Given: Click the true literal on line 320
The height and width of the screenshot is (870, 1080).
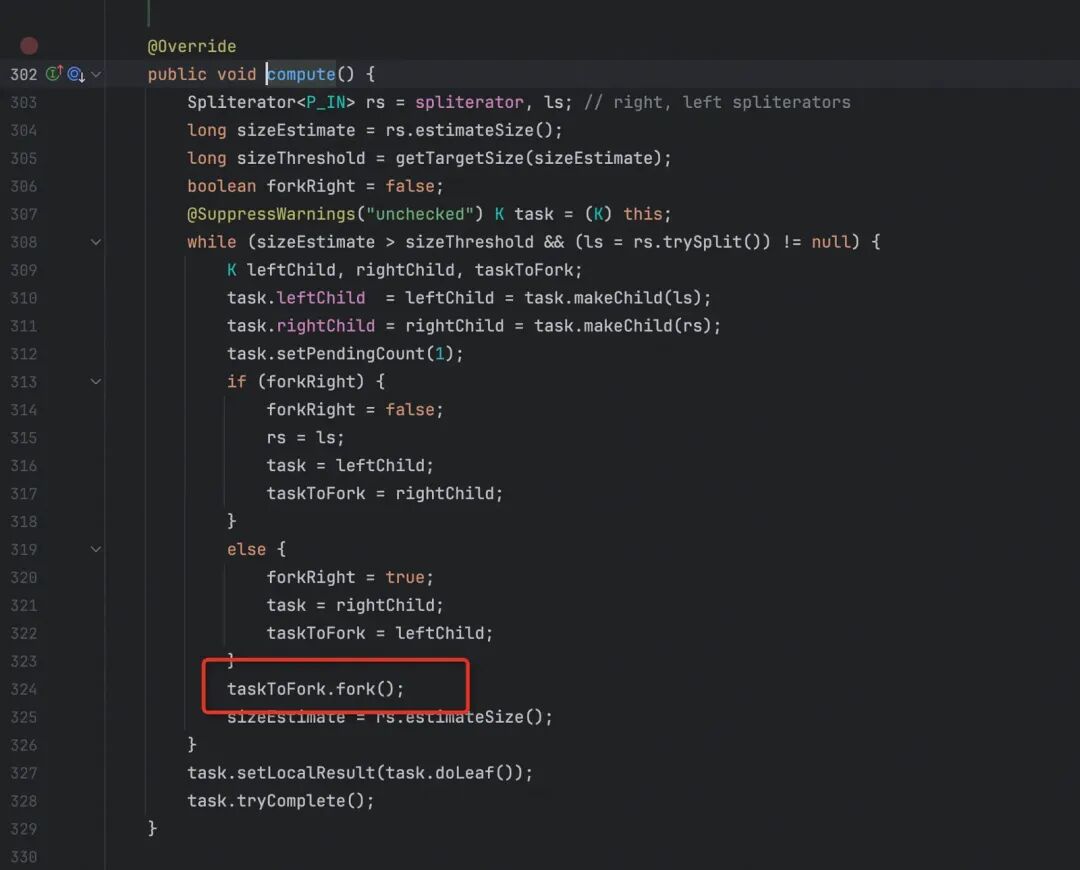Looking at the screenshot, I should [x=405, y=577].
